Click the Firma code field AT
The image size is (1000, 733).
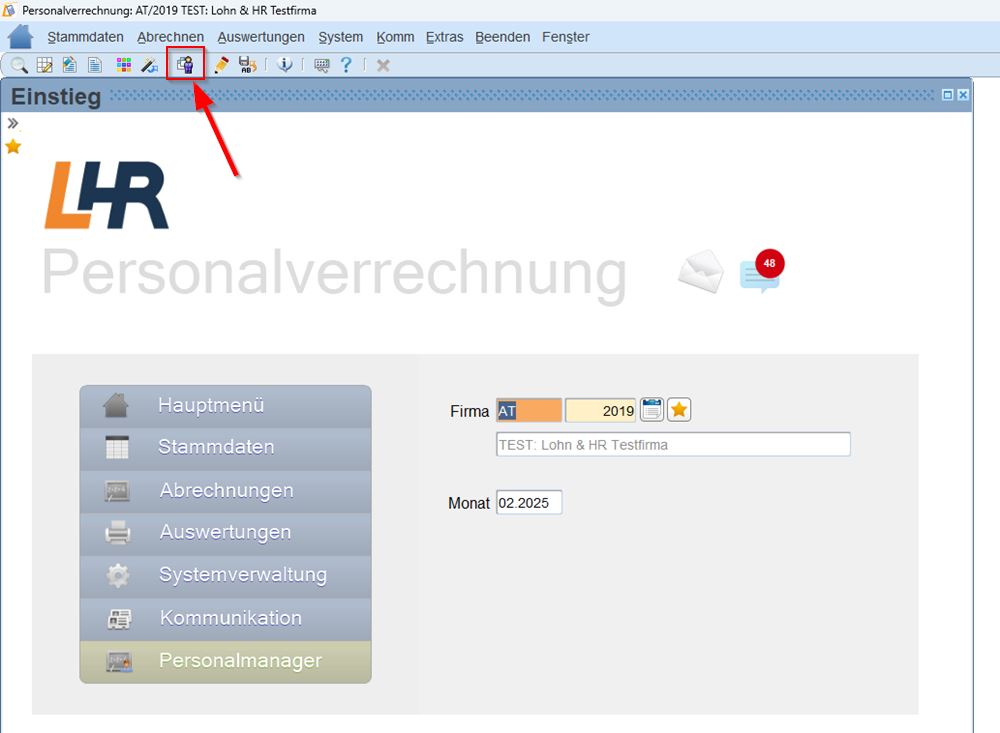(529, 410)
